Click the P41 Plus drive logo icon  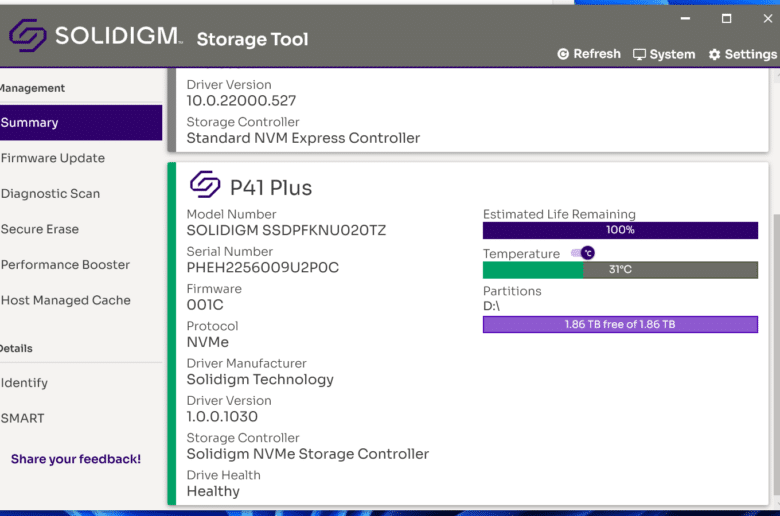(205, 184)
